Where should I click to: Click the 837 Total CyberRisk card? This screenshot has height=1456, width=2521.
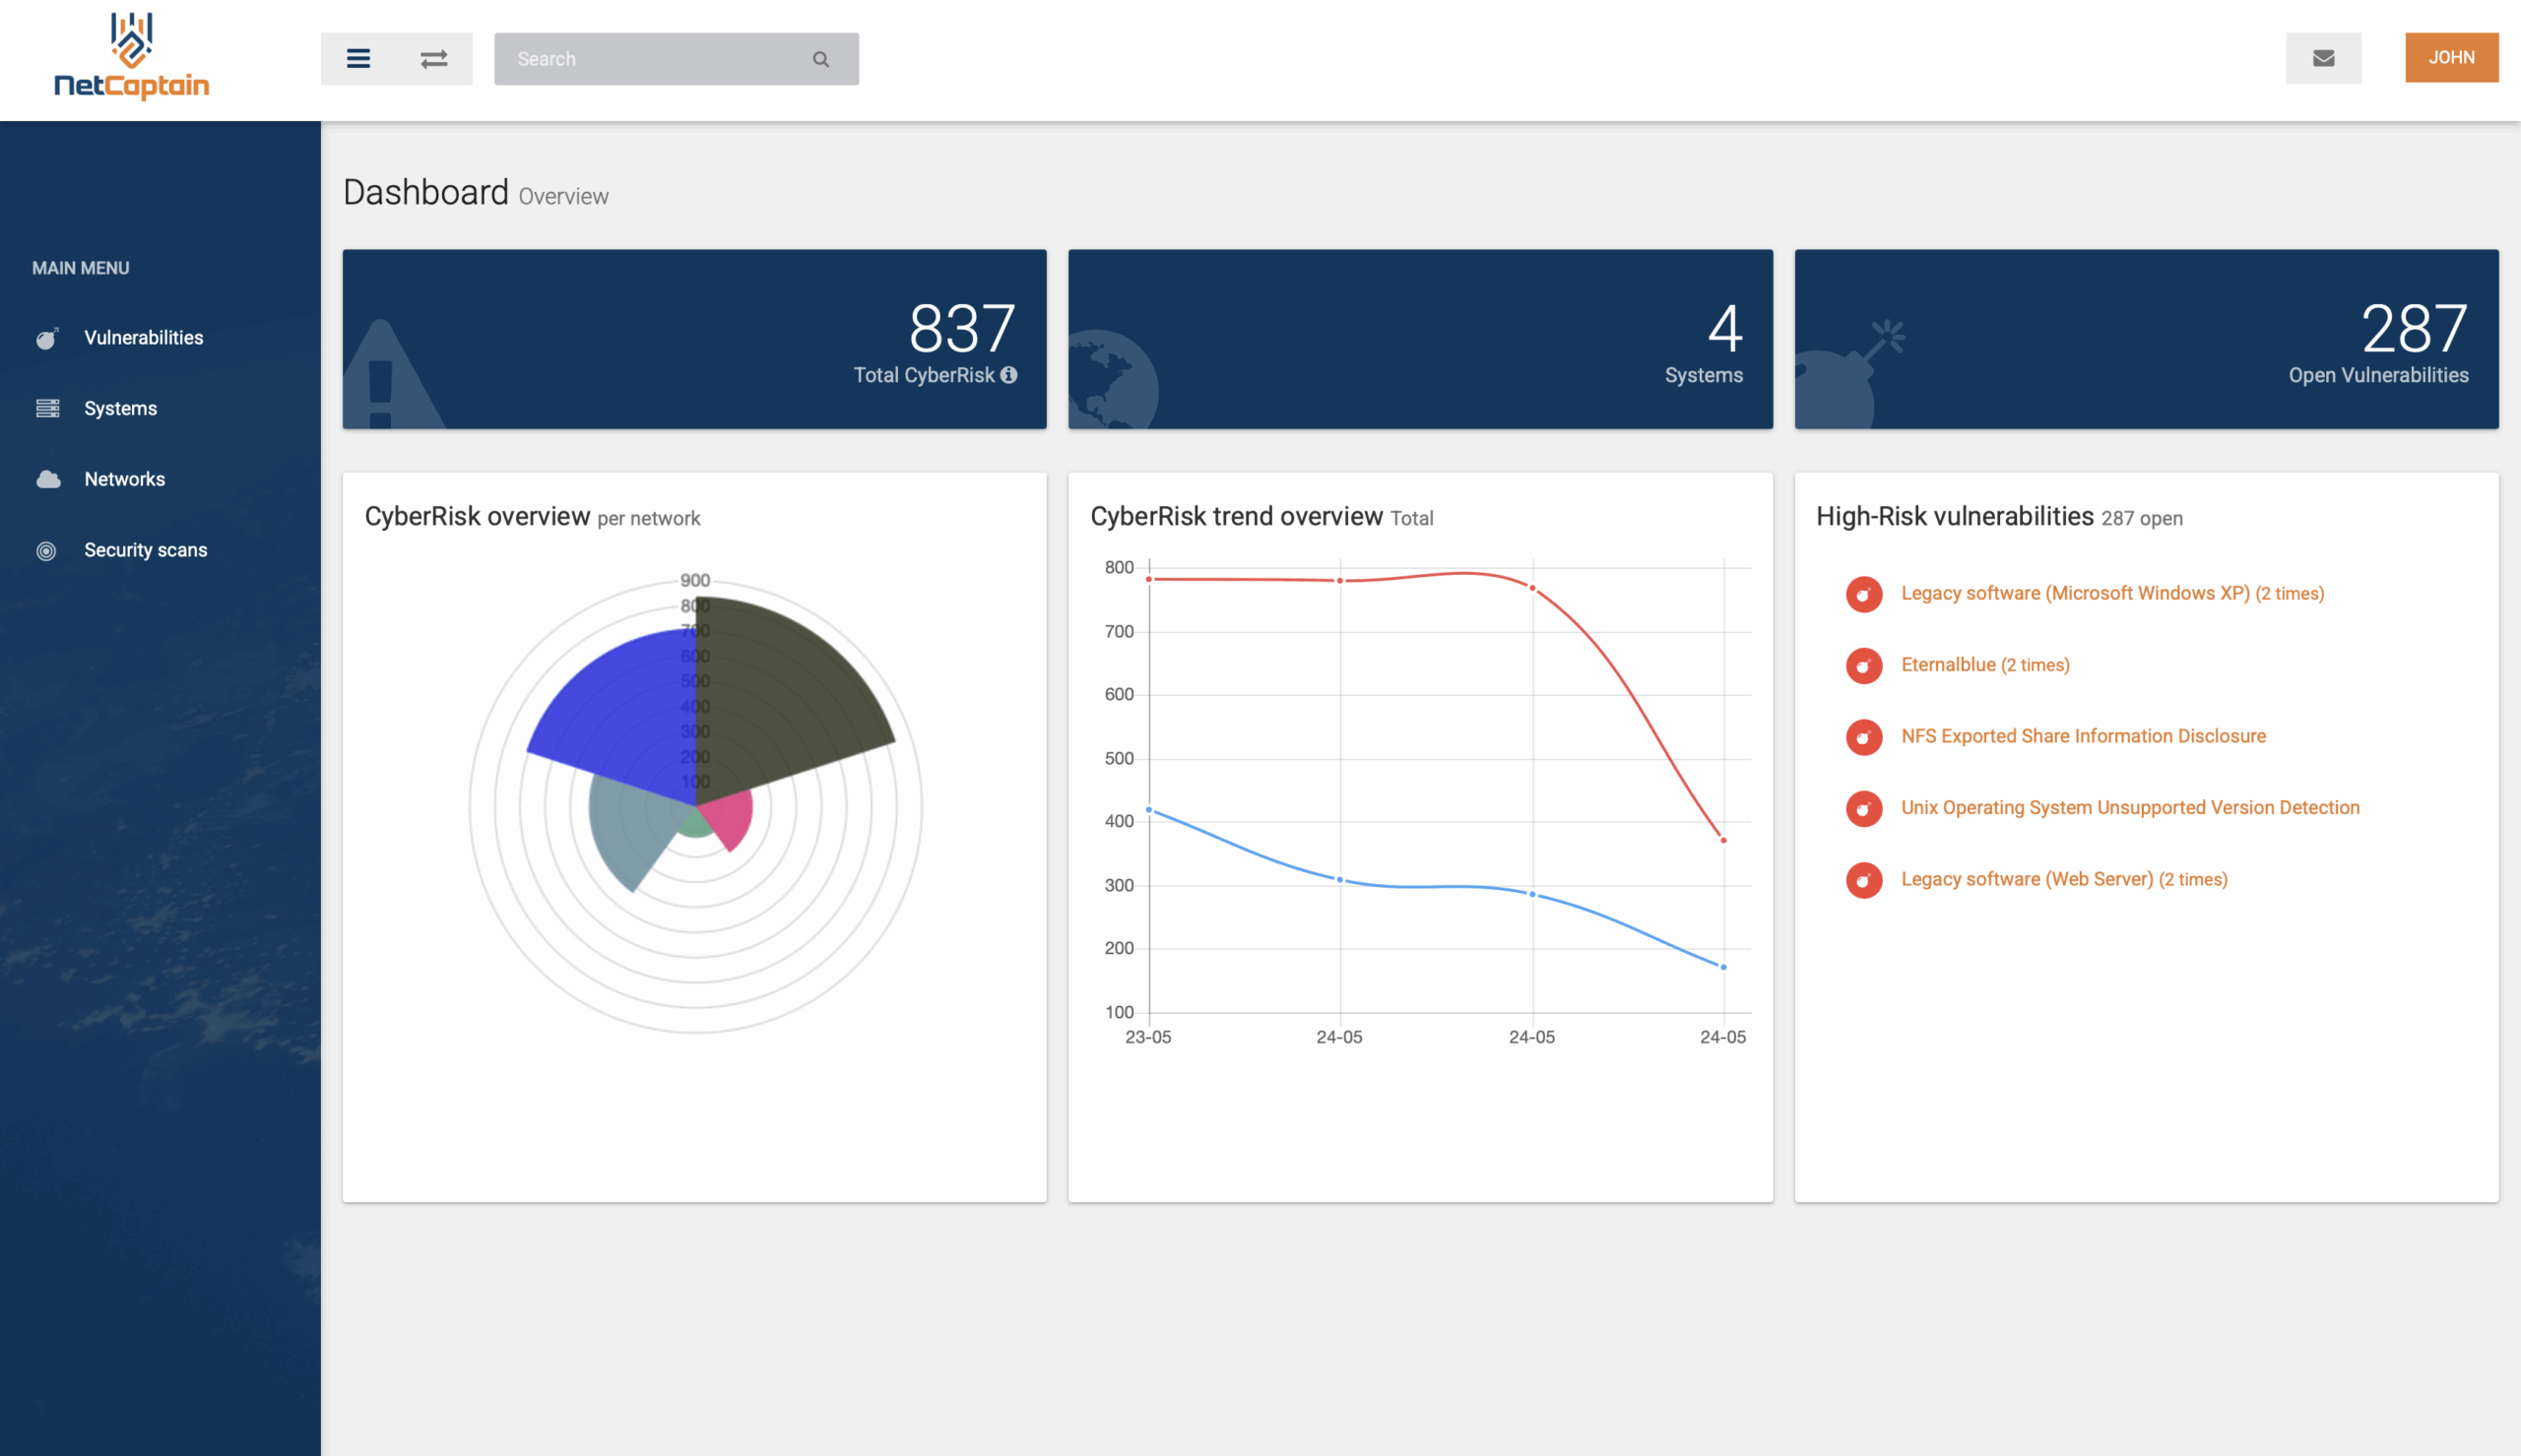[x=694, y=339]
